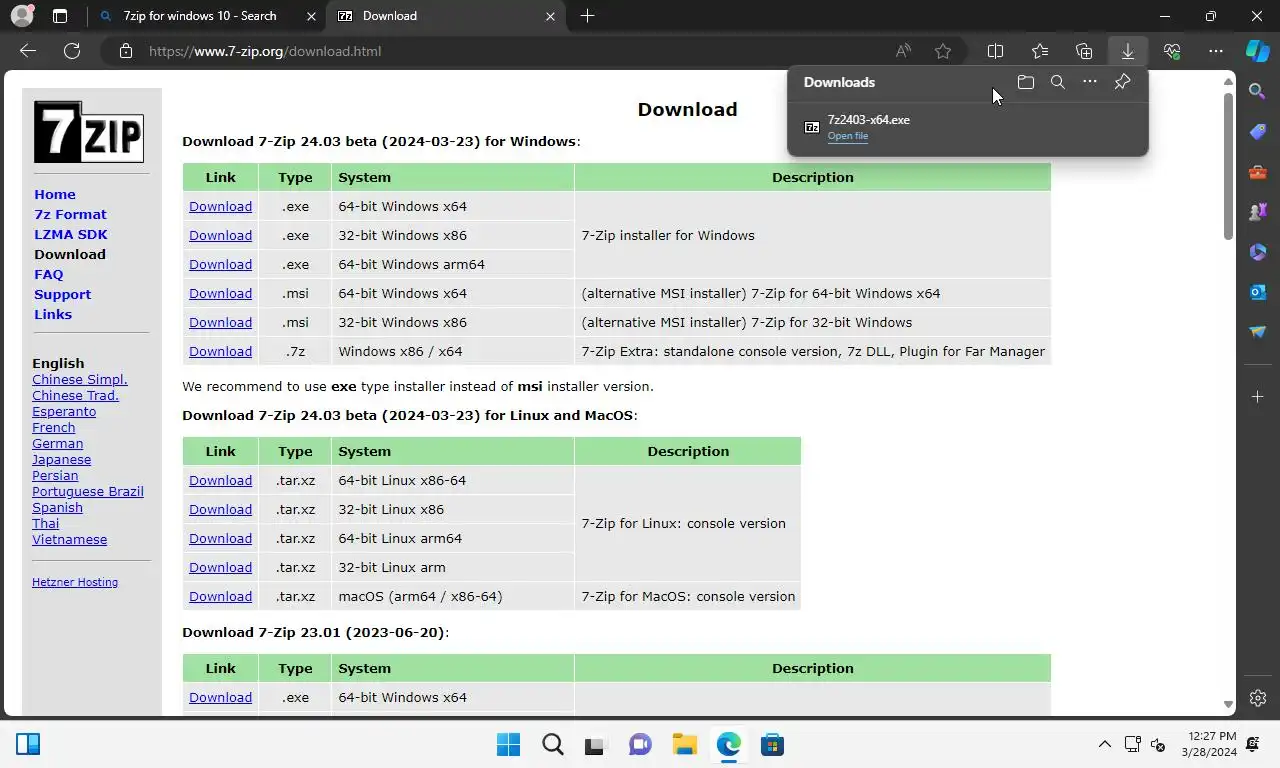Screen dimensions: 1280x768
Task: Open Edge sidebar settings gear
Action: click(1258, 698)
